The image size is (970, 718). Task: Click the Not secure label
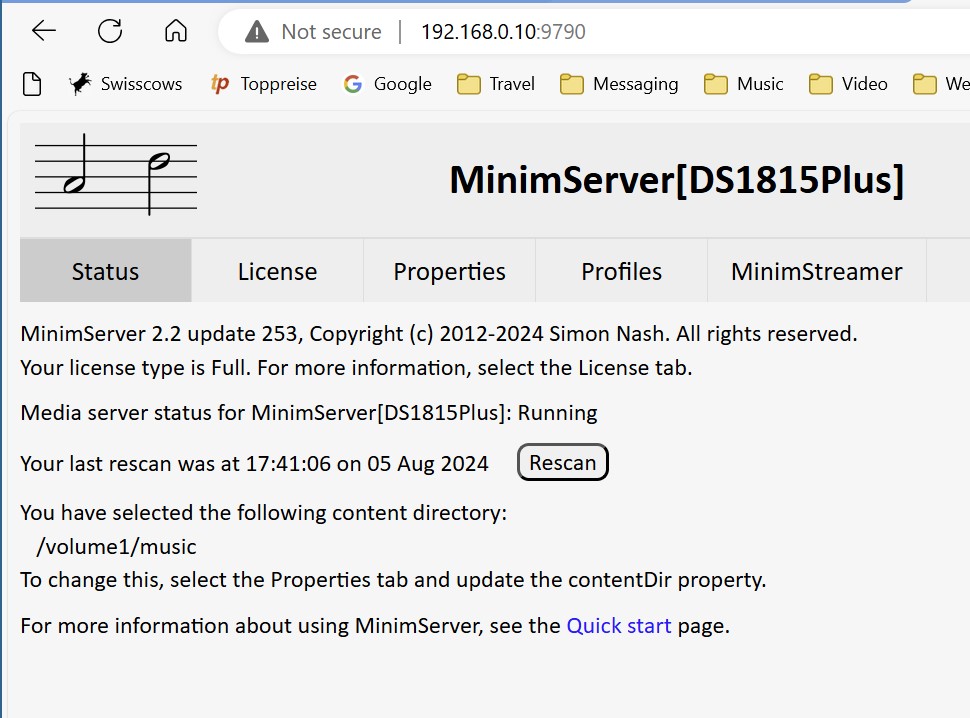click(332, 32)
